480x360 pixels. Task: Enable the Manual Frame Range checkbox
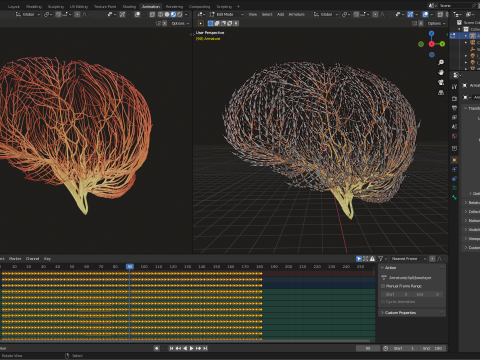point(383,286)
